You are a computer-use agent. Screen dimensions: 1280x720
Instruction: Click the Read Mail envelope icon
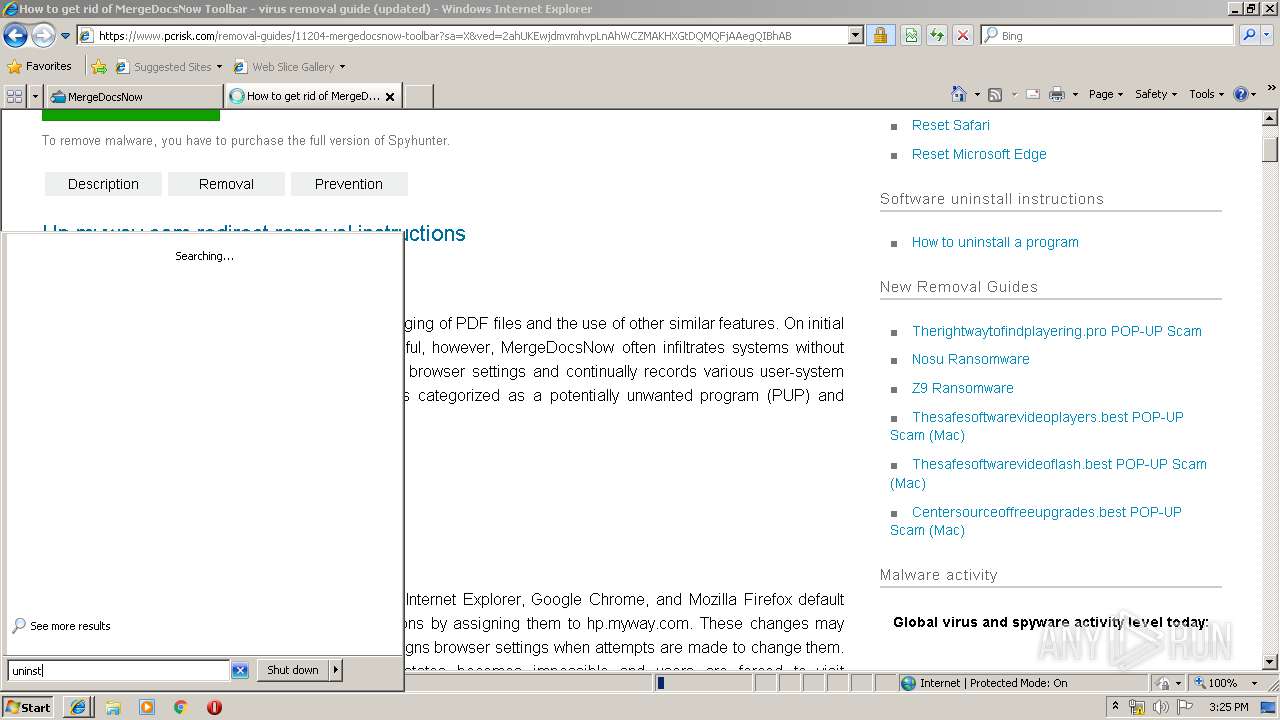[x=1032, y=94]
